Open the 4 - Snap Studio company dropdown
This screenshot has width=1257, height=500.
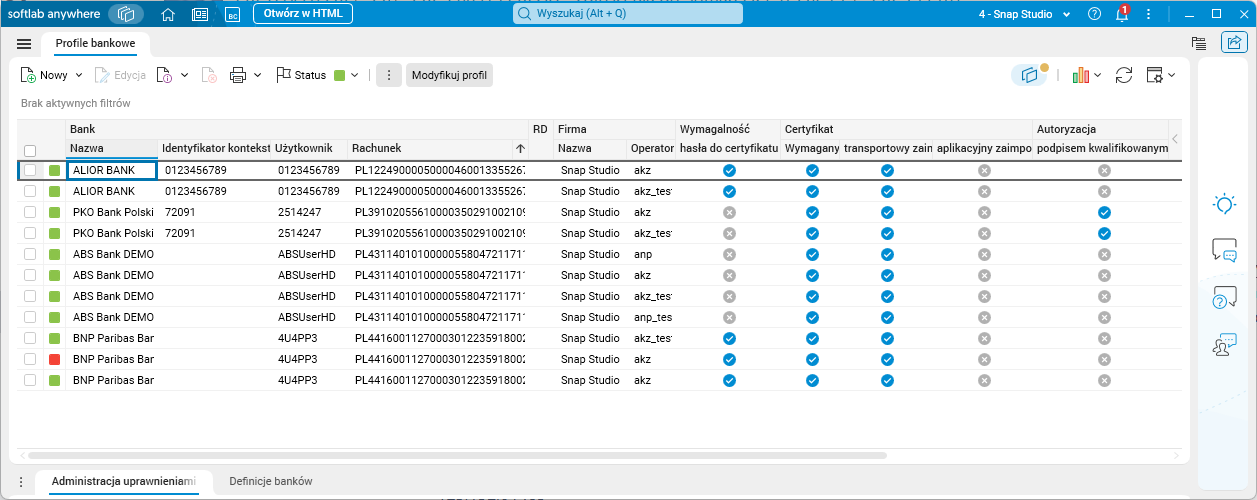coord(1024,14)
